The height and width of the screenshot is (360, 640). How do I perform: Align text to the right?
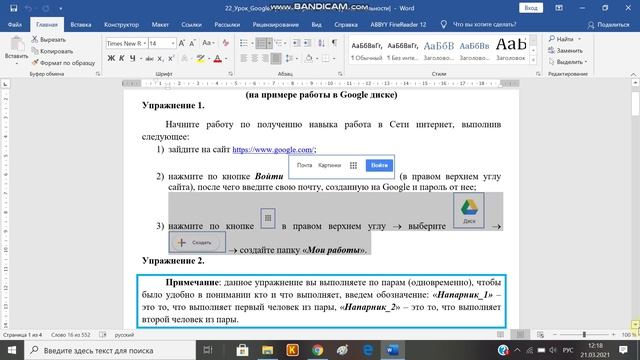point(265,59)
